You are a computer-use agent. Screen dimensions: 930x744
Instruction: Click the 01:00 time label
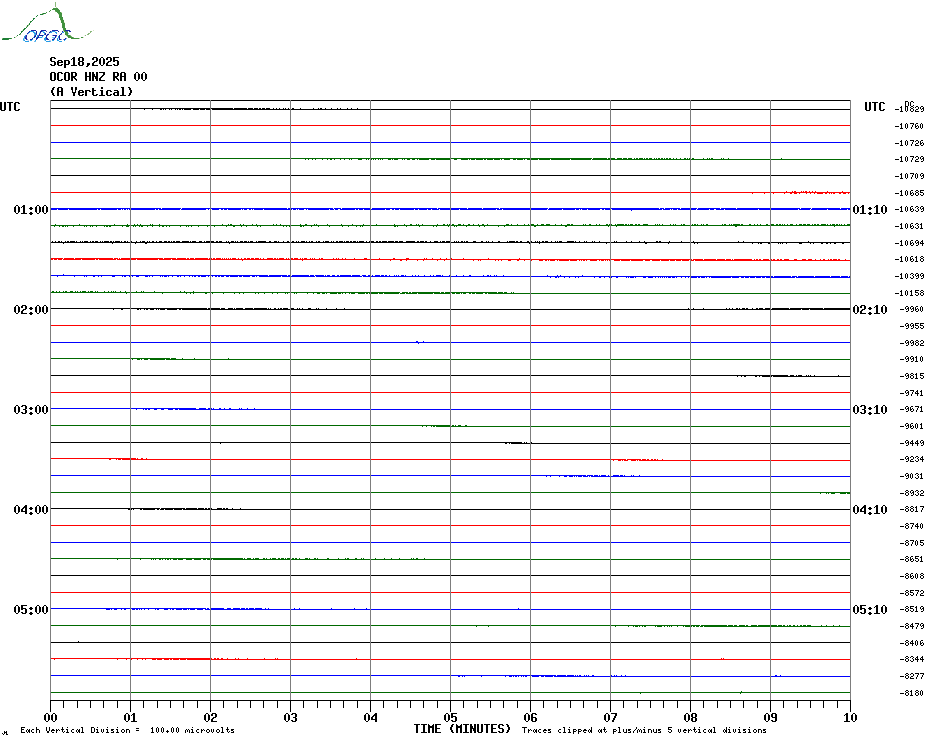pyautogui.click(x=31, y=210)
